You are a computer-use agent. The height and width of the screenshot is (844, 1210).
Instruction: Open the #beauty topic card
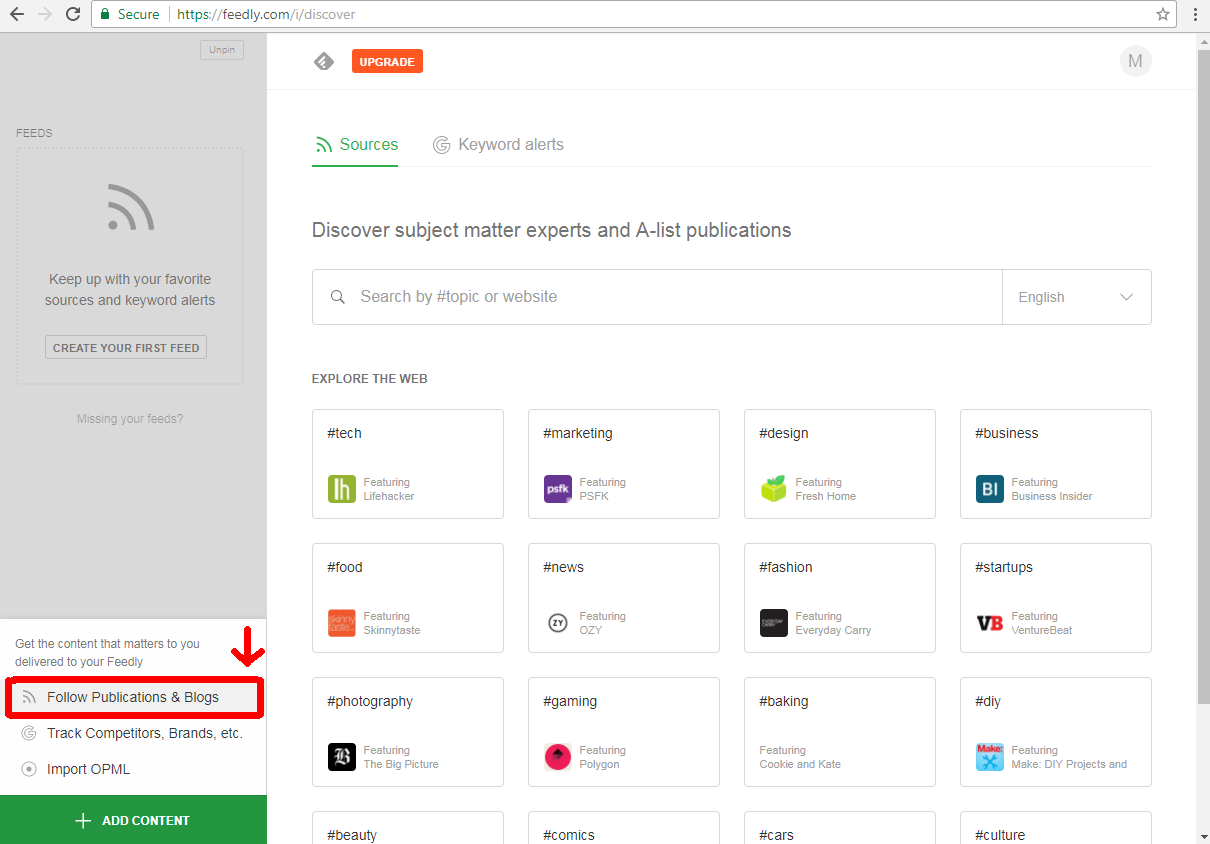(408, 827)
